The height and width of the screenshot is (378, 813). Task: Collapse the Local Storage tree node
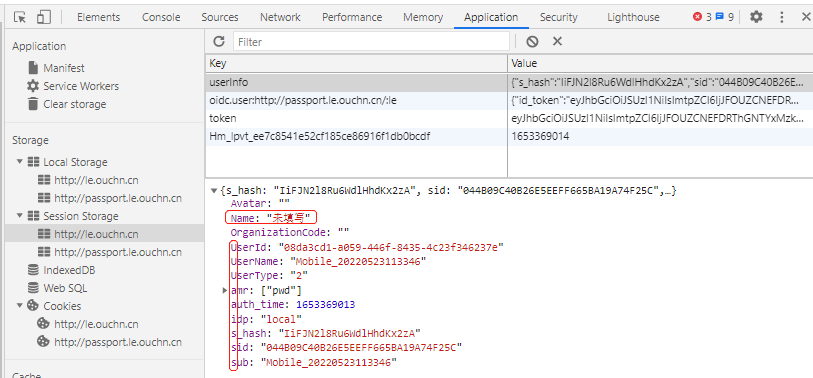20,162
